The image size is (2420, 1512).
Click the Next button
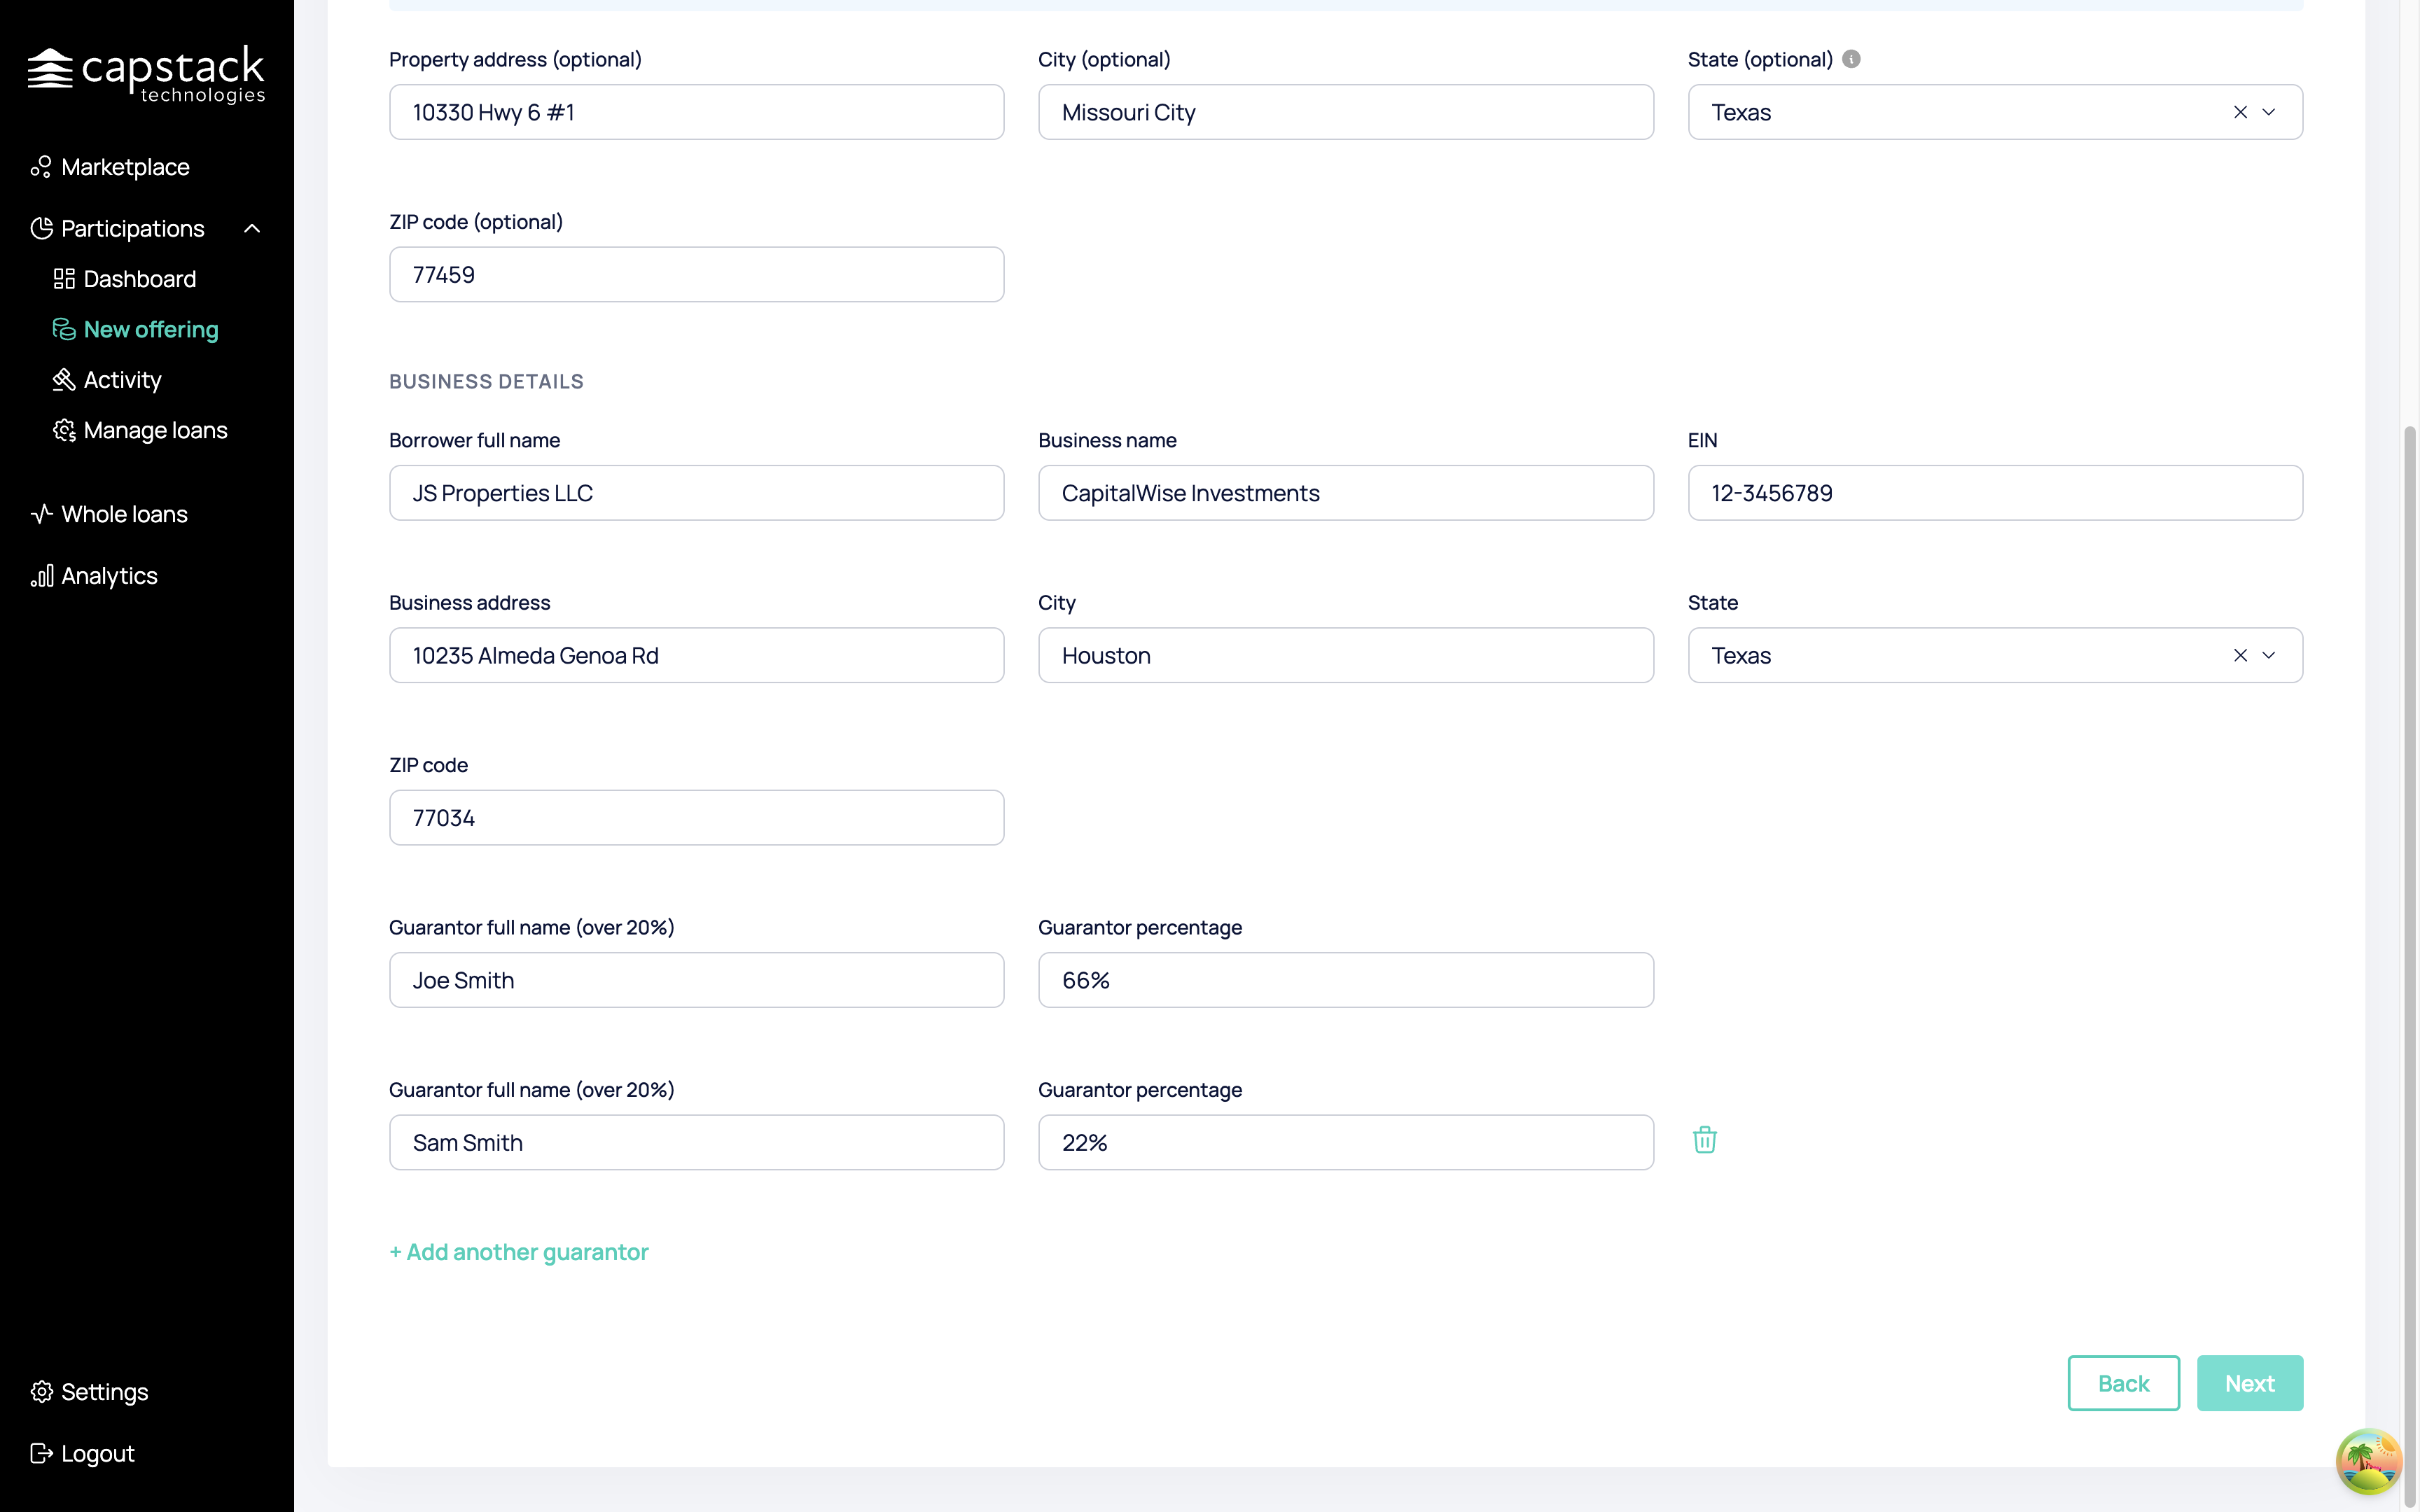(2250, 1383)
